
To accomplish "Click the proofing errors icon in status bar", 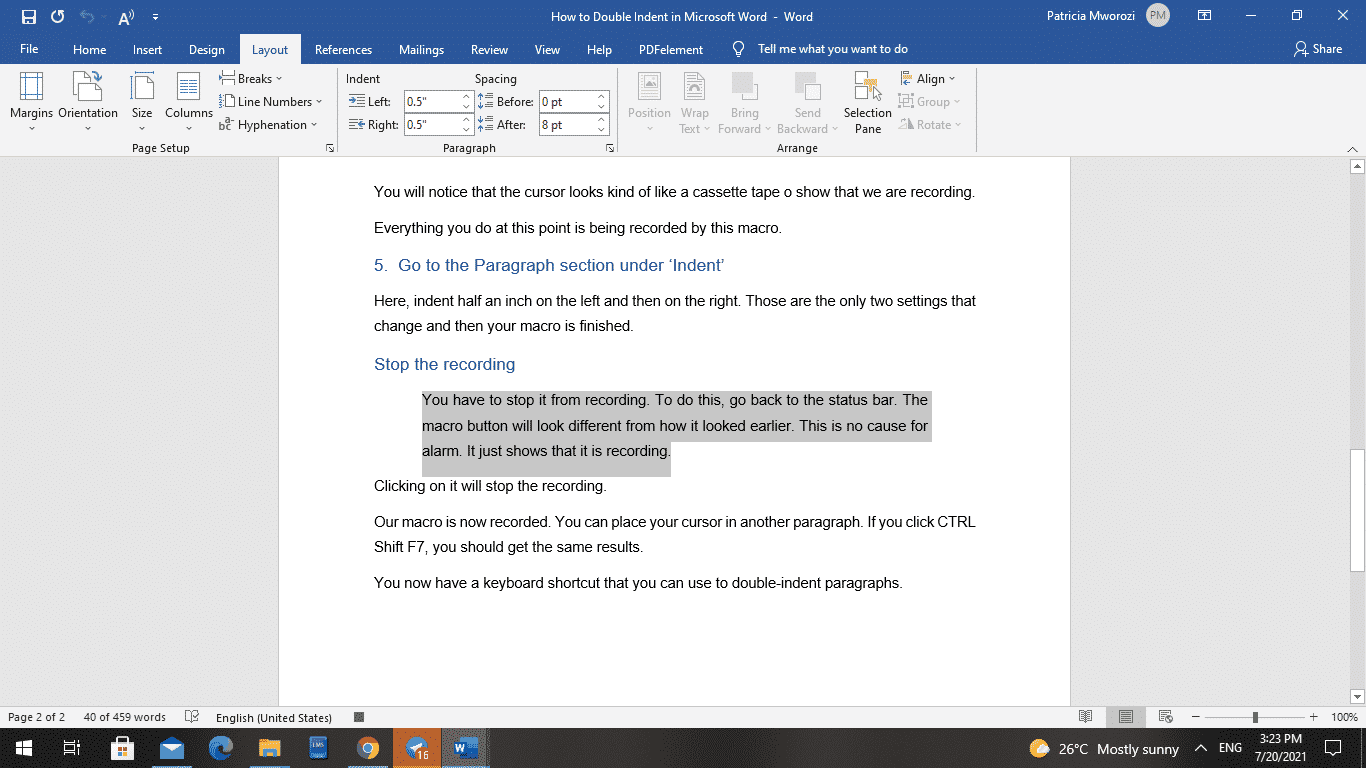I will coord(190,717).
